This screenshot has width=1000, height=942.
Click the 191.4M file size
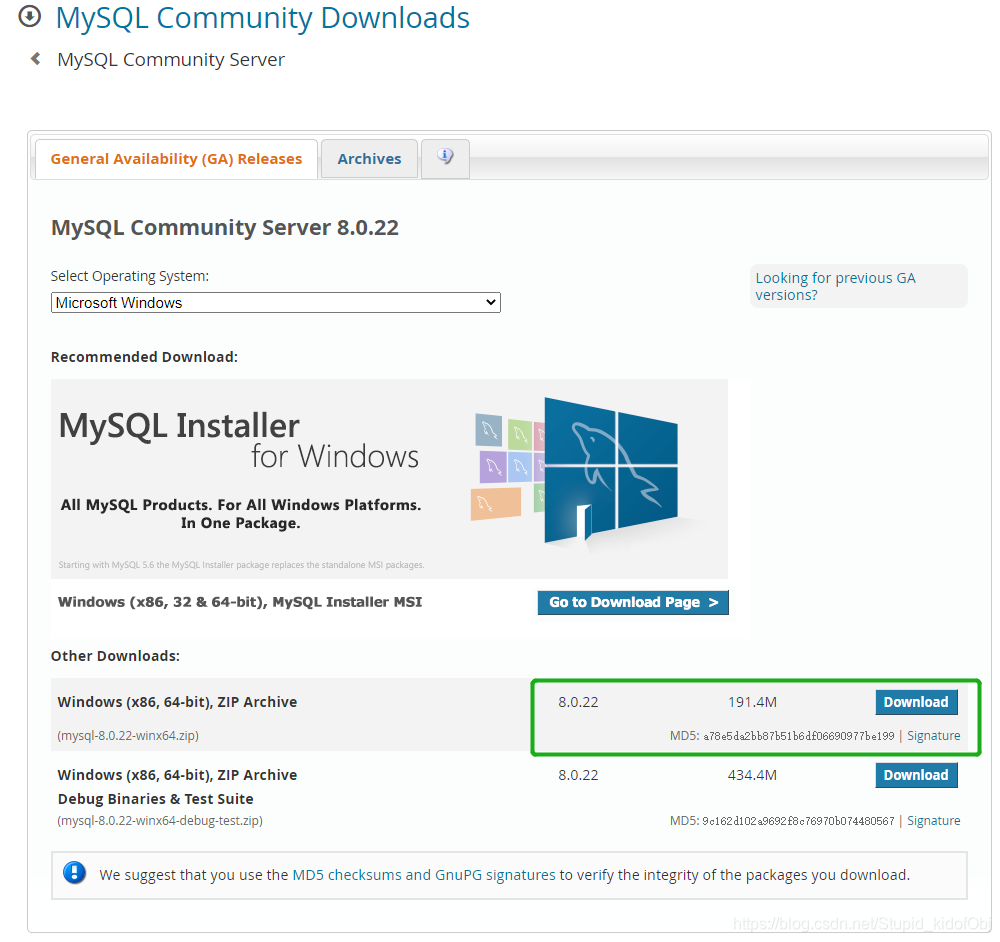[752, 702]
